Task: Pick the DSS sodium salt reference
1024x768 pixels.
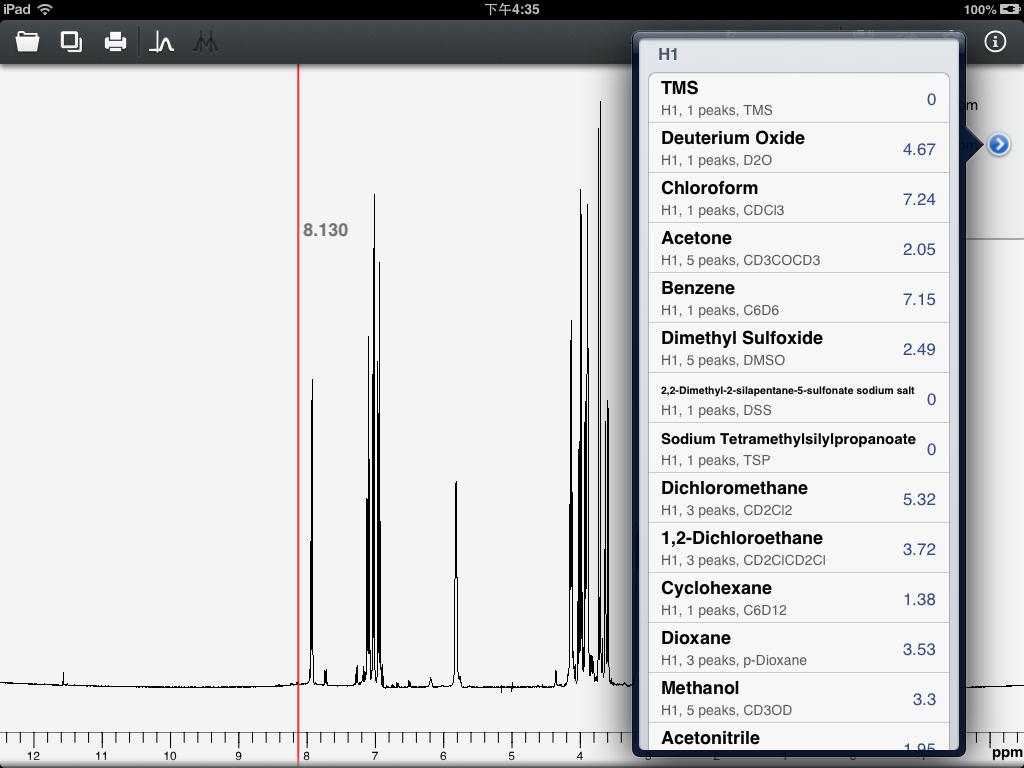Action: [x=798, y=398]
